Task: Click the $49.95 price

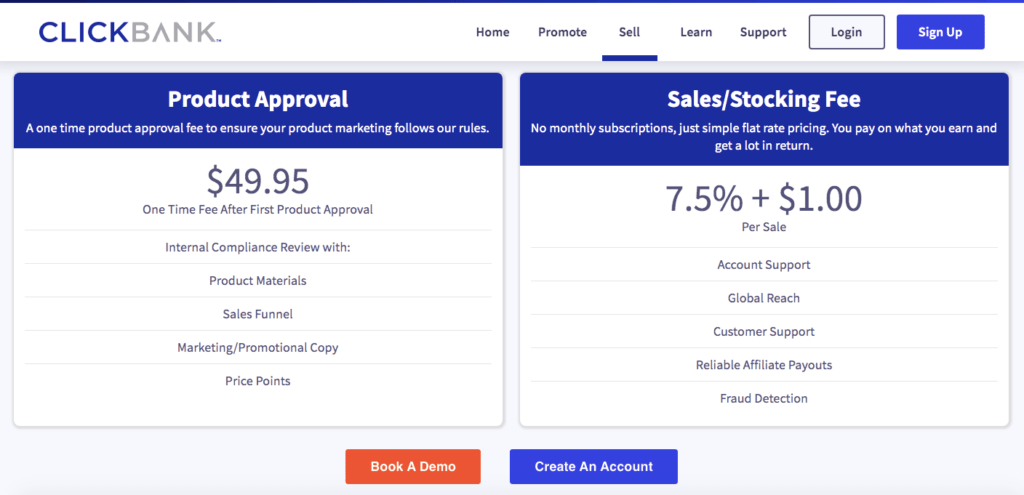Action: tap(258, 182)
